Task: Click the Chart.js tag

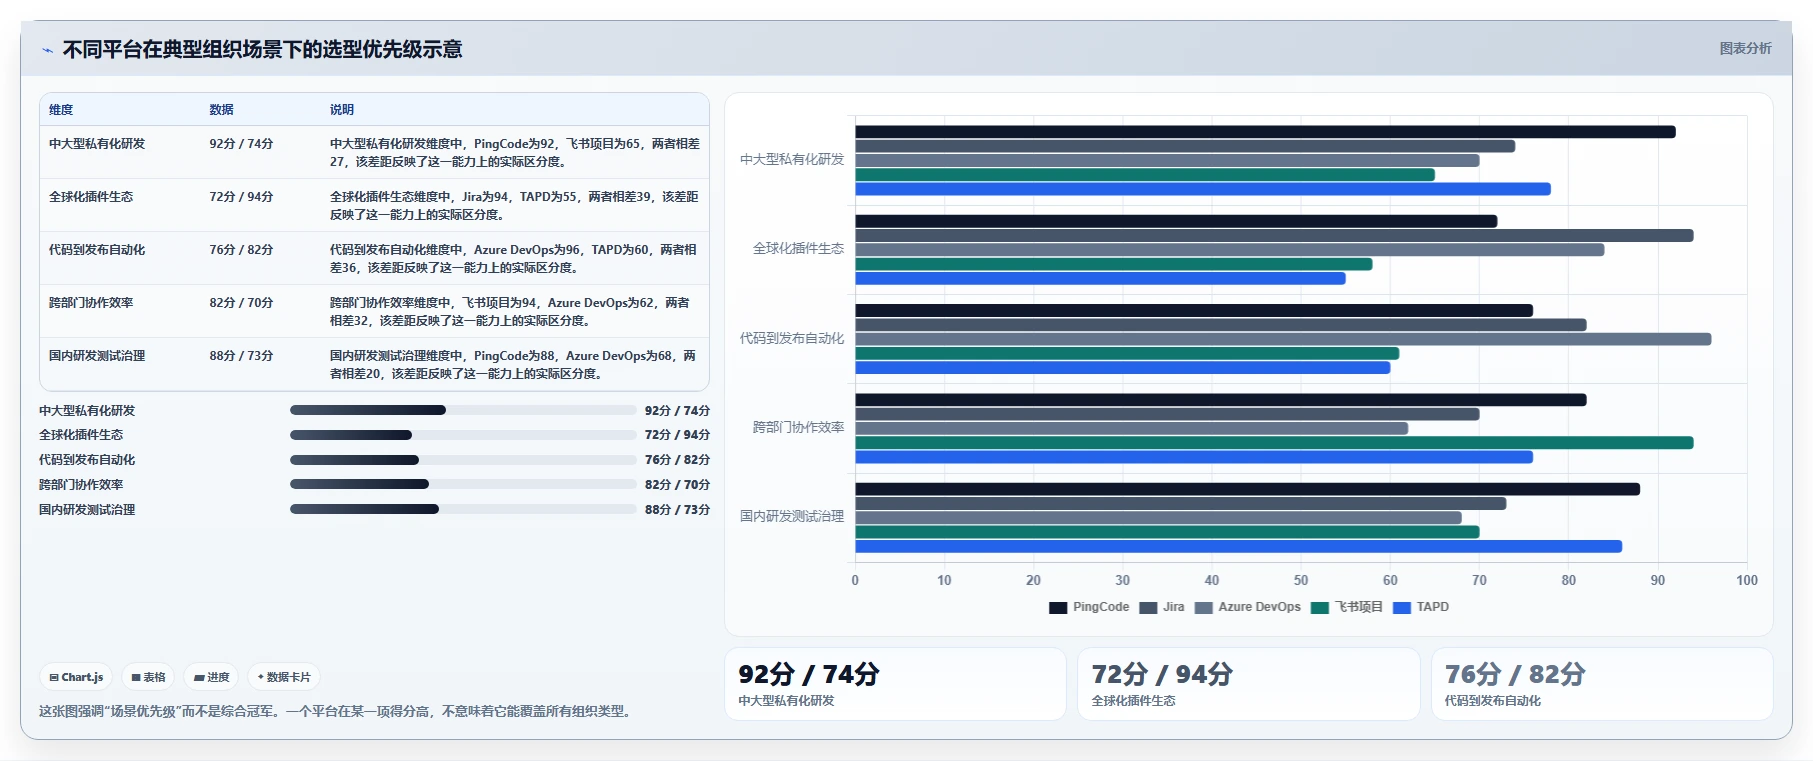Action: 76,677
